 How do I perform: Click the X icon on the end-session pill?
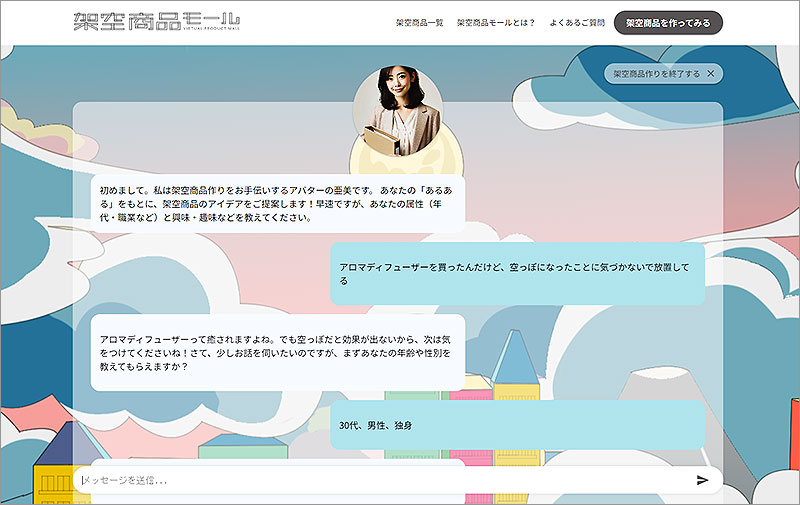click(710, 73)
